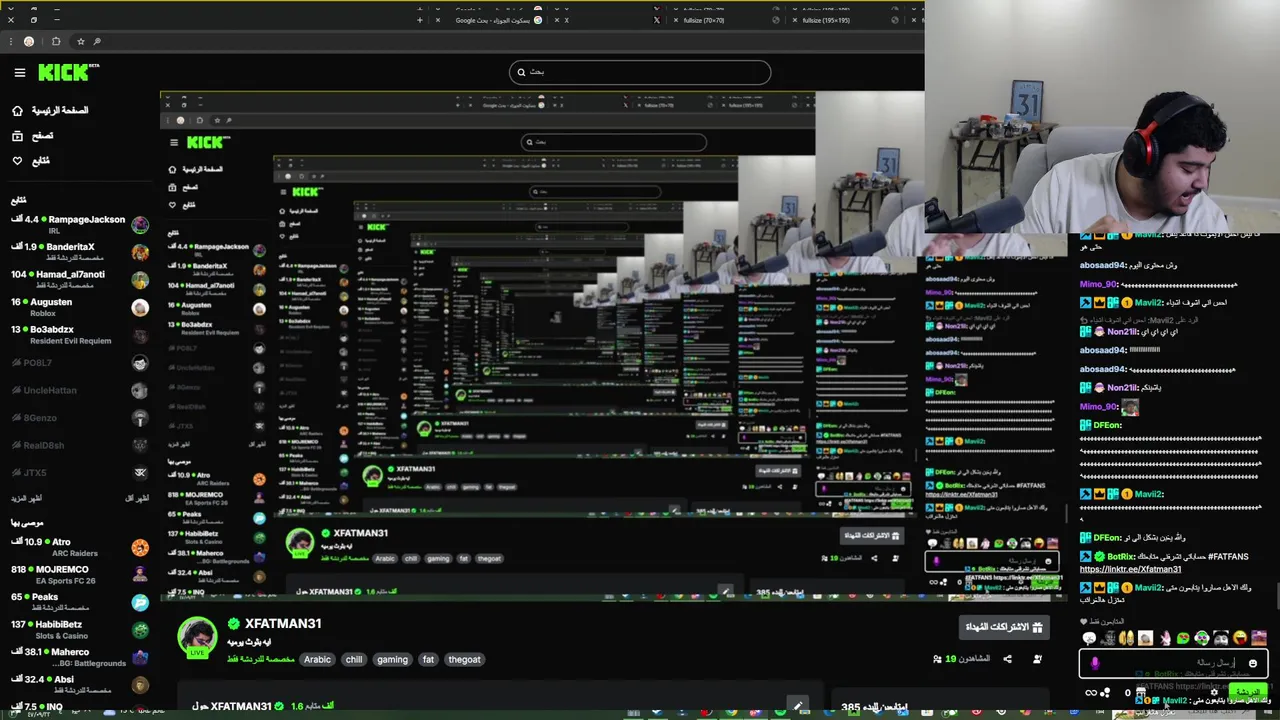Click the chat message input field
The height and width of the screenshot is (720, 1280).
click(x=1172, y=663)
